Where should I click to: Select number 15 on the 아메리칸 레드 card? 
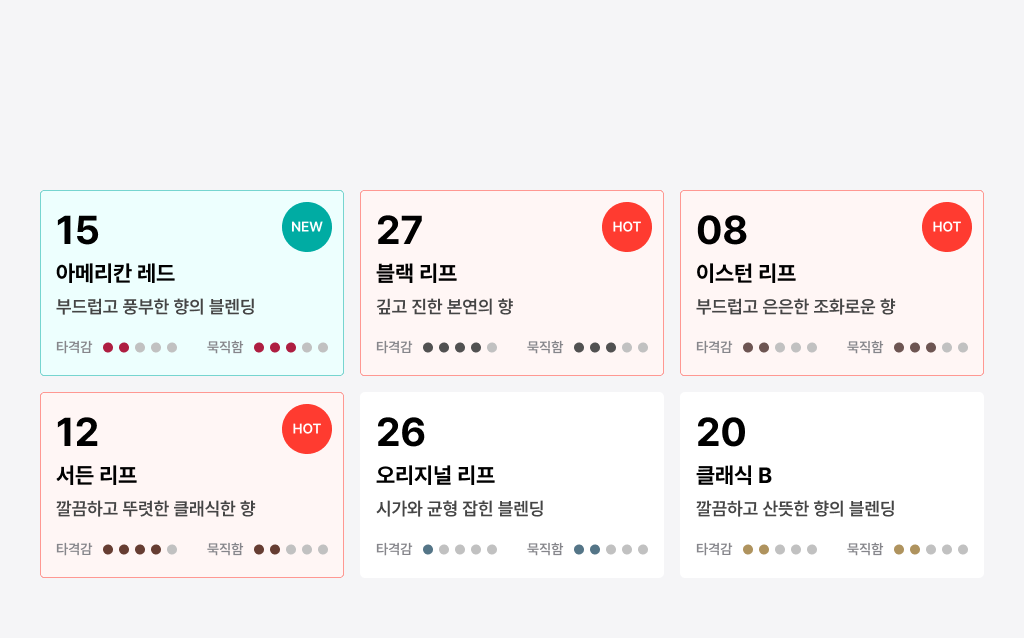click(77, 230)
